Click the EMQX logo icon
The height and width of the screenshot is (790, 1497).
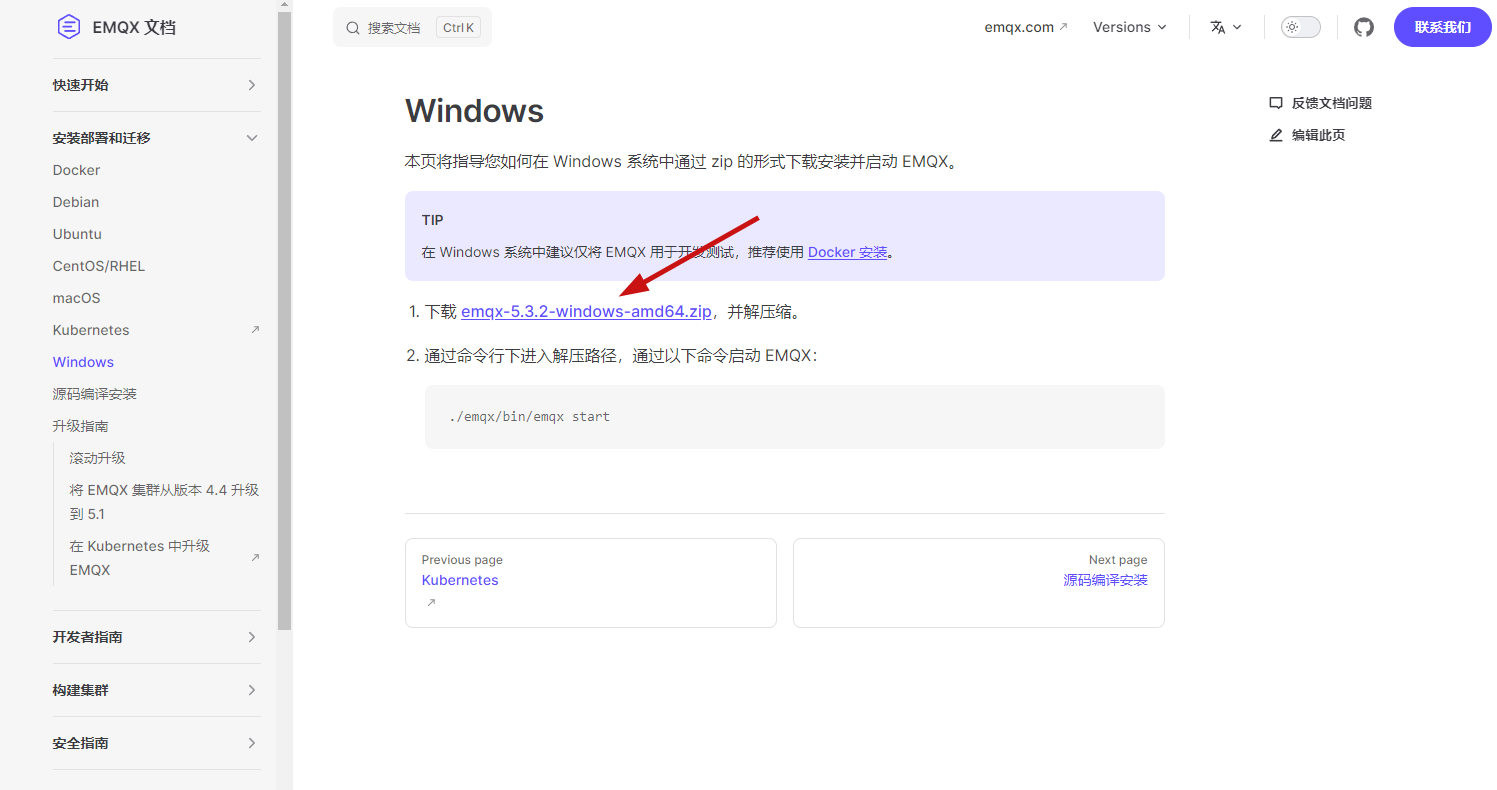(68, 27)
